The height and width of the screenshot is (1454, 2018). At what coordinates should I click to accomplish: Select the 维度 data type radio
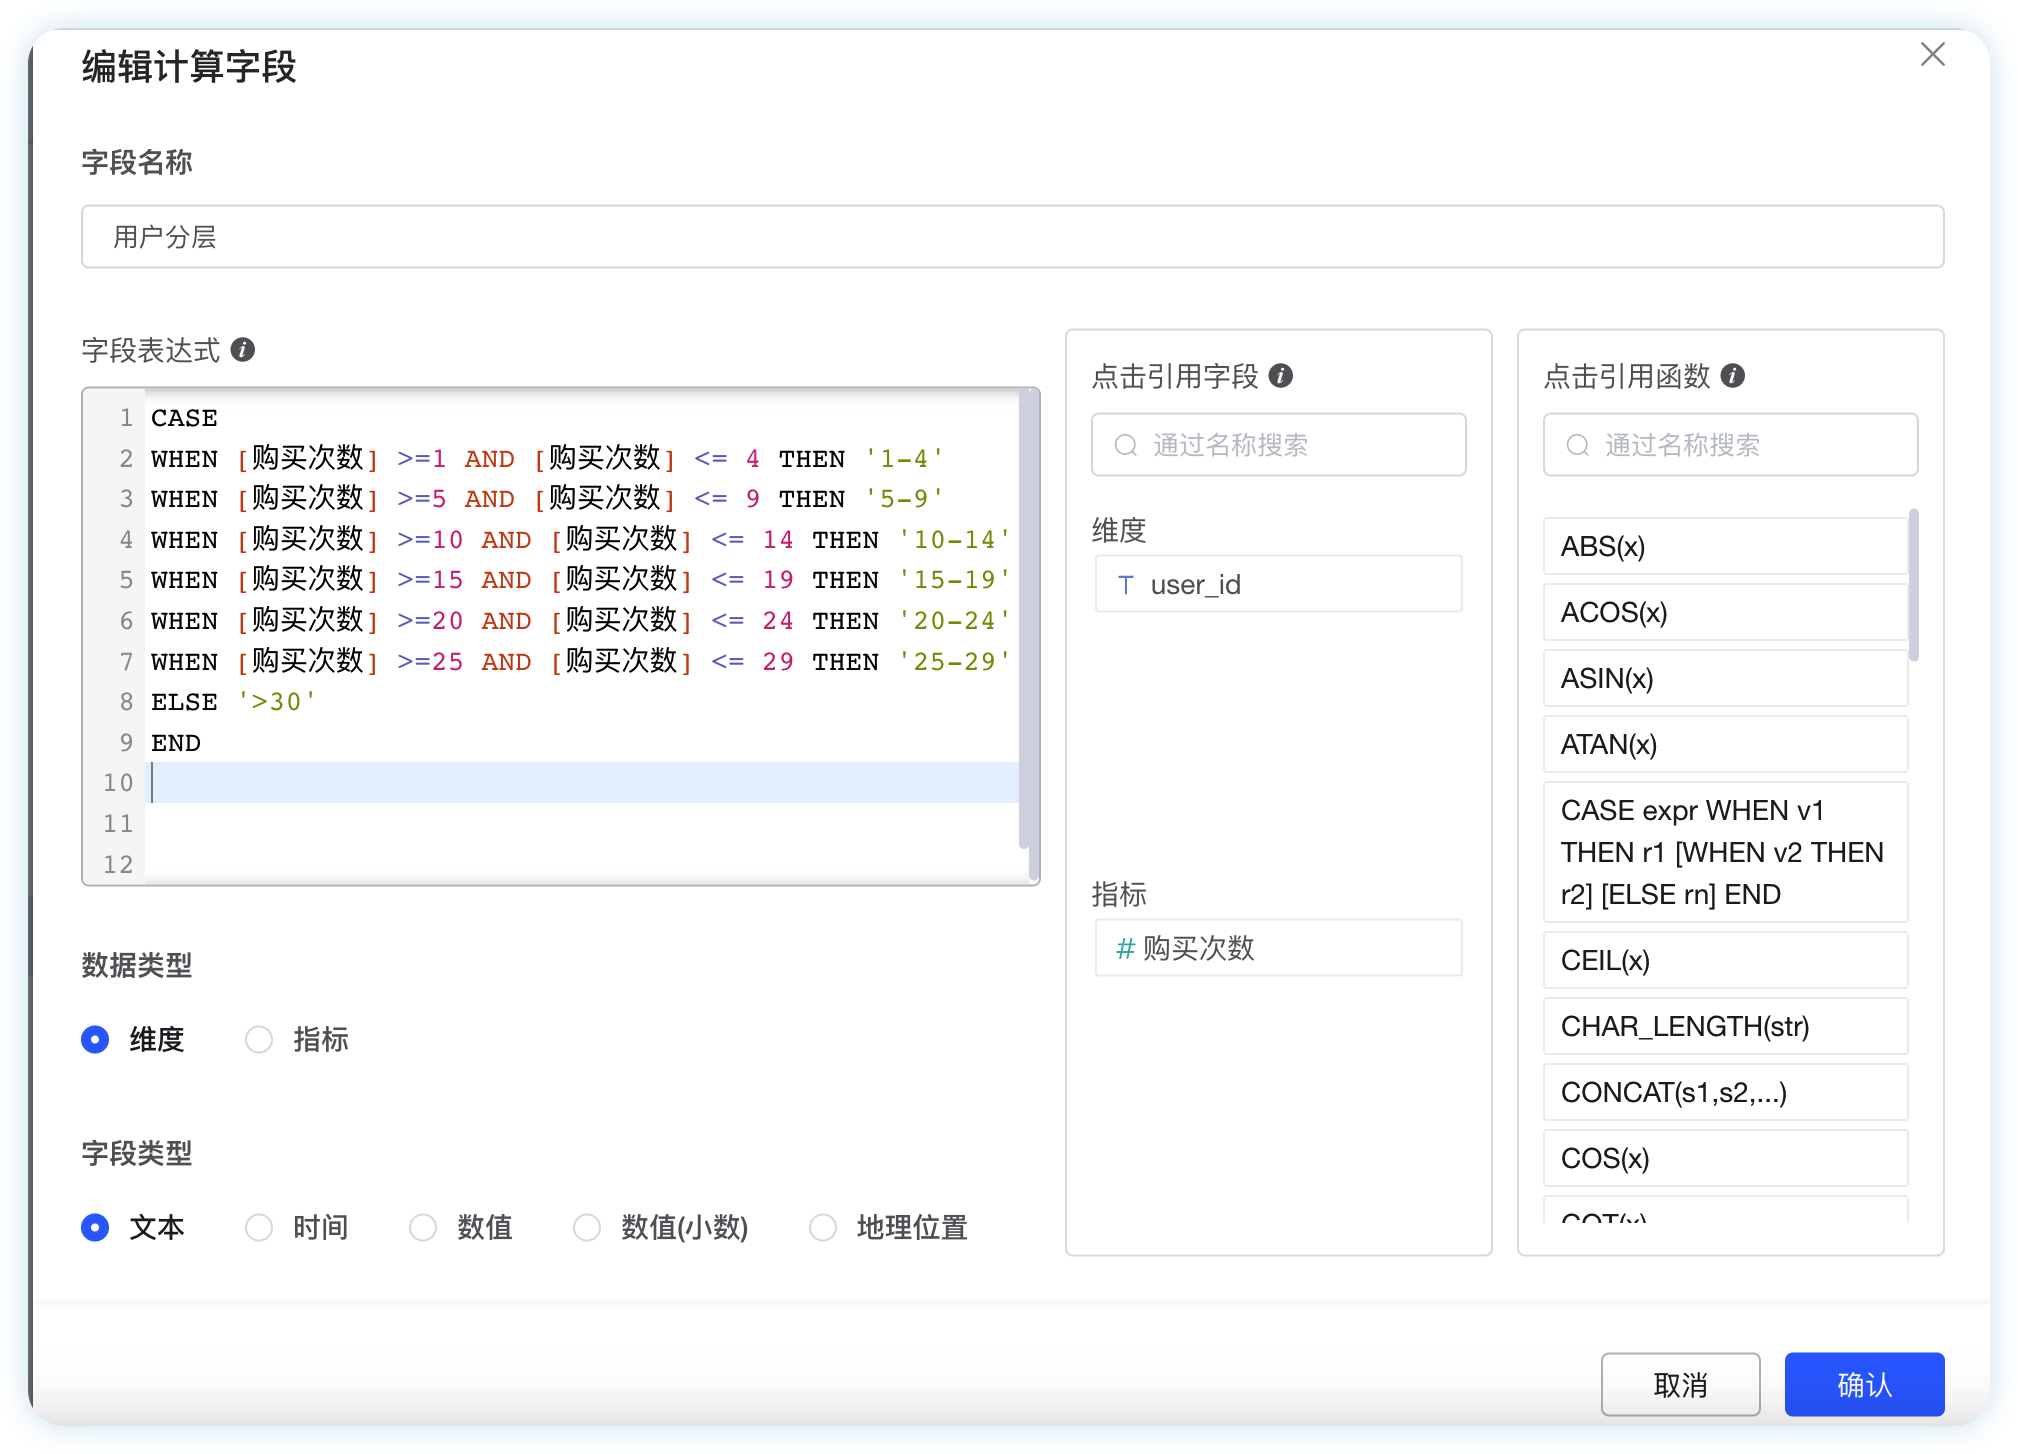pyautogui.click(x=95, y=1040)
